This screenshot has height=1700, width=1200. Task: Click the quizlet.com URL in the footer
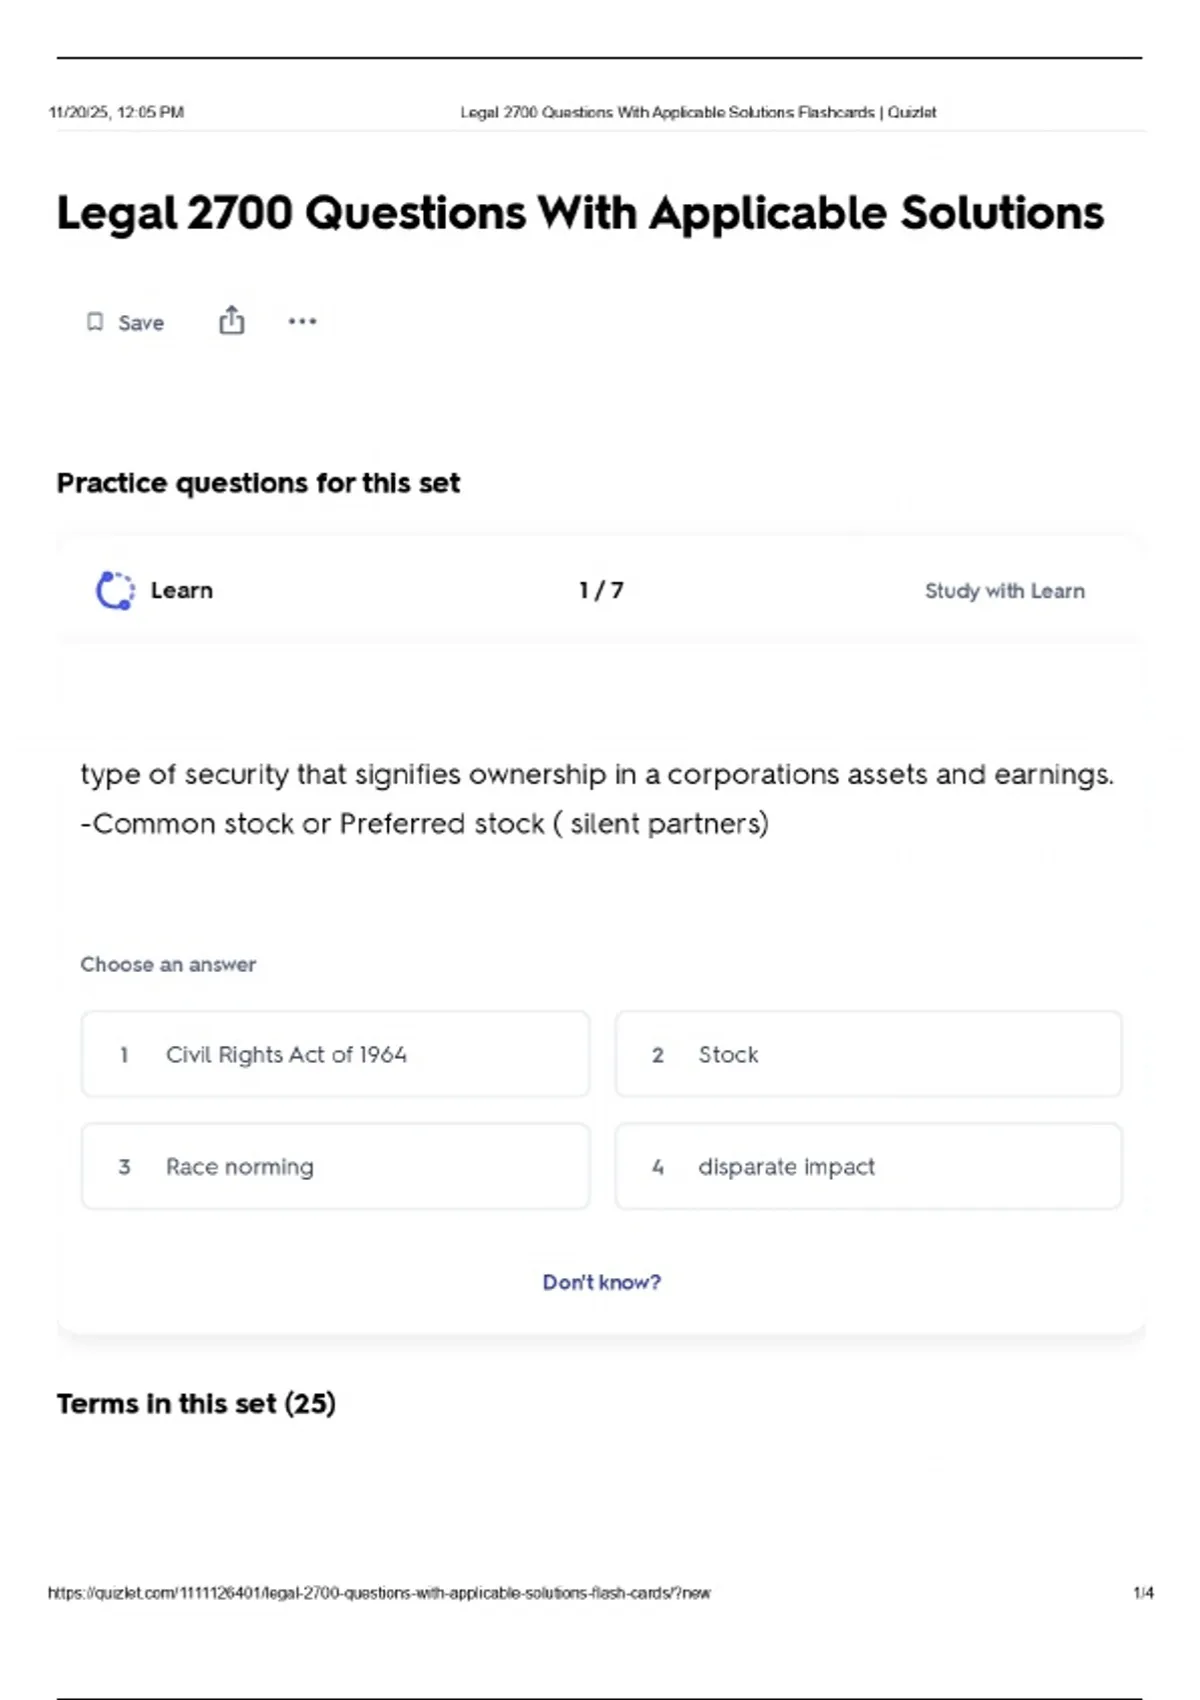pos(379,1593)
